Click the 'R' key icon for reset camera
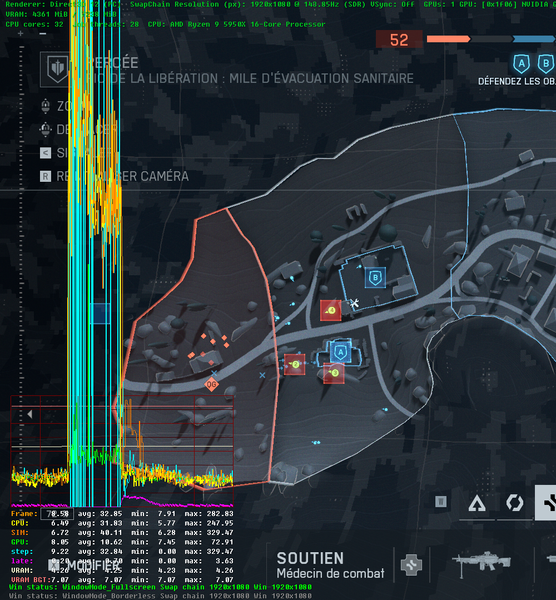This screenshot has height=600, width=556. coord(46,176)
